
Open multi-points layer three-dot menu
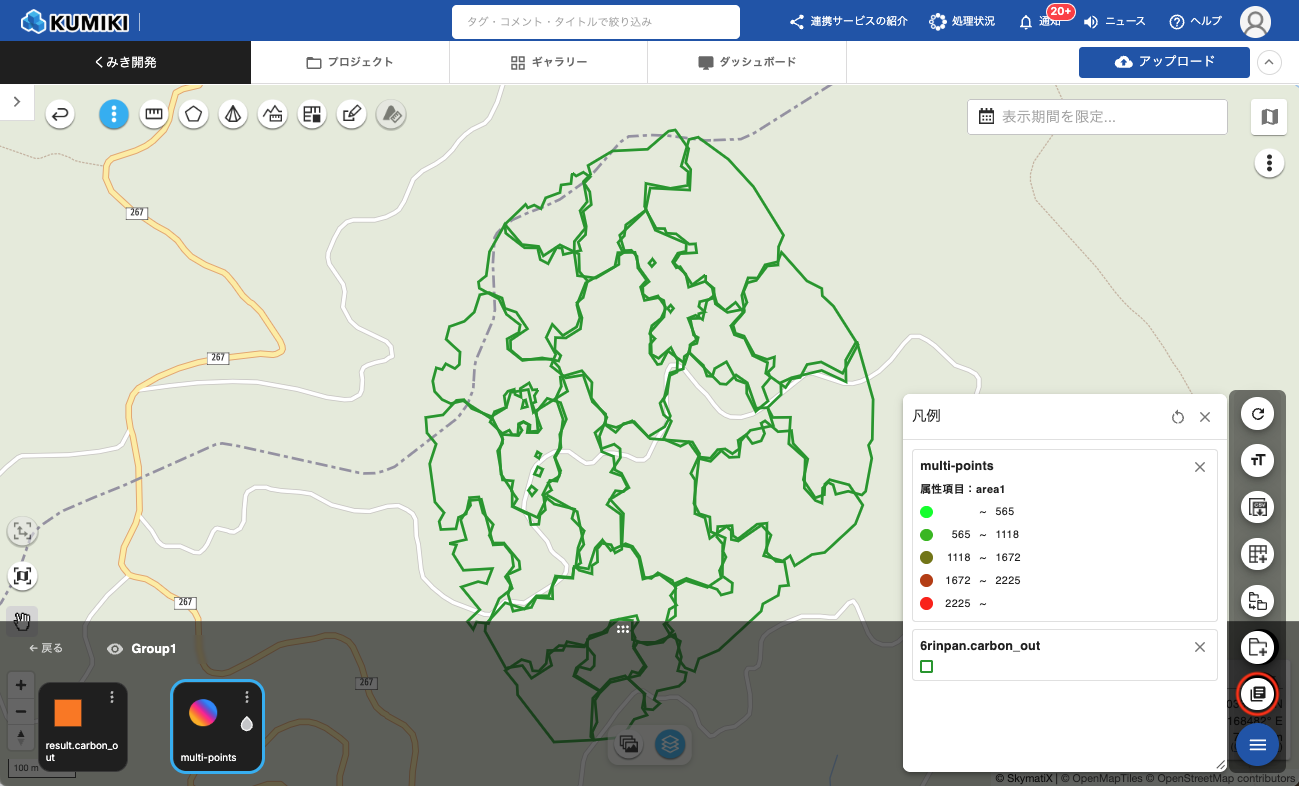coord(247,697)
